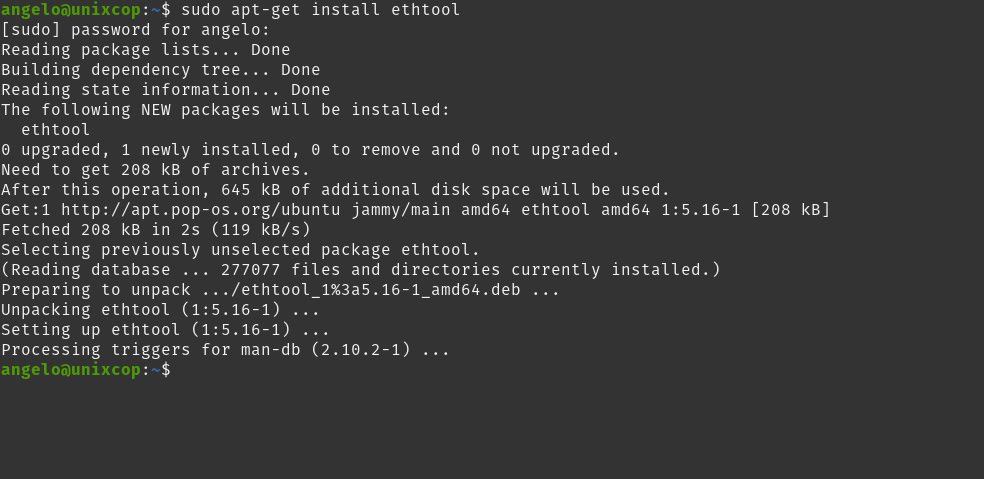The image size is (984, 479).
Task: Click the '[sudo] password for angelo:' line
Action: click(x=136, y=30)
